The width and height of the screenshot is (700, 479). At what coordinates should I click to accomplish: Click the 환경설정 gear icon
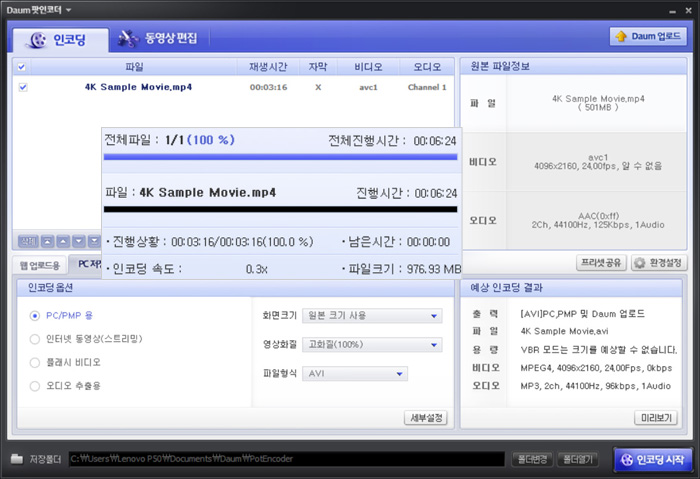coord(640,263)
